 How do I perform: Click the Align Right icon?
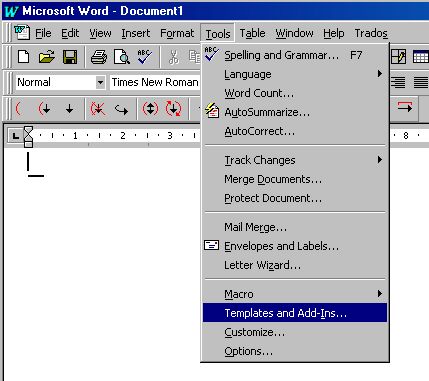point(398,82)
